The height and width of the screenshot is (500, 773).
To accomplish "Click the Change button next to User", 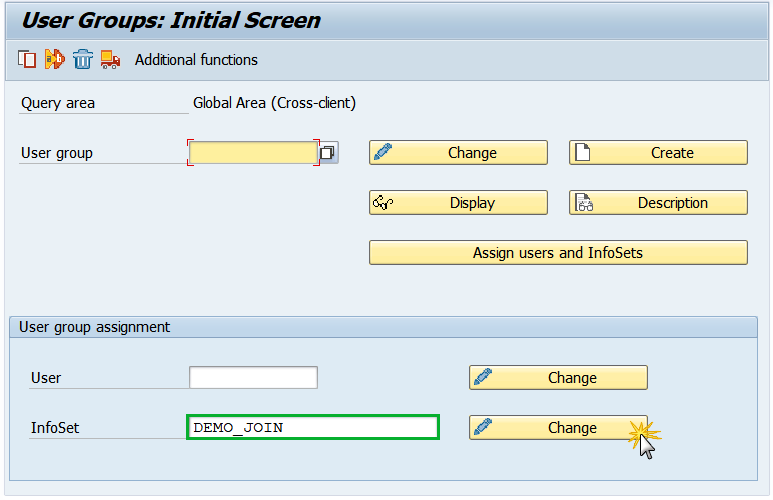I will pyautogui.click(x=558, y=378).
